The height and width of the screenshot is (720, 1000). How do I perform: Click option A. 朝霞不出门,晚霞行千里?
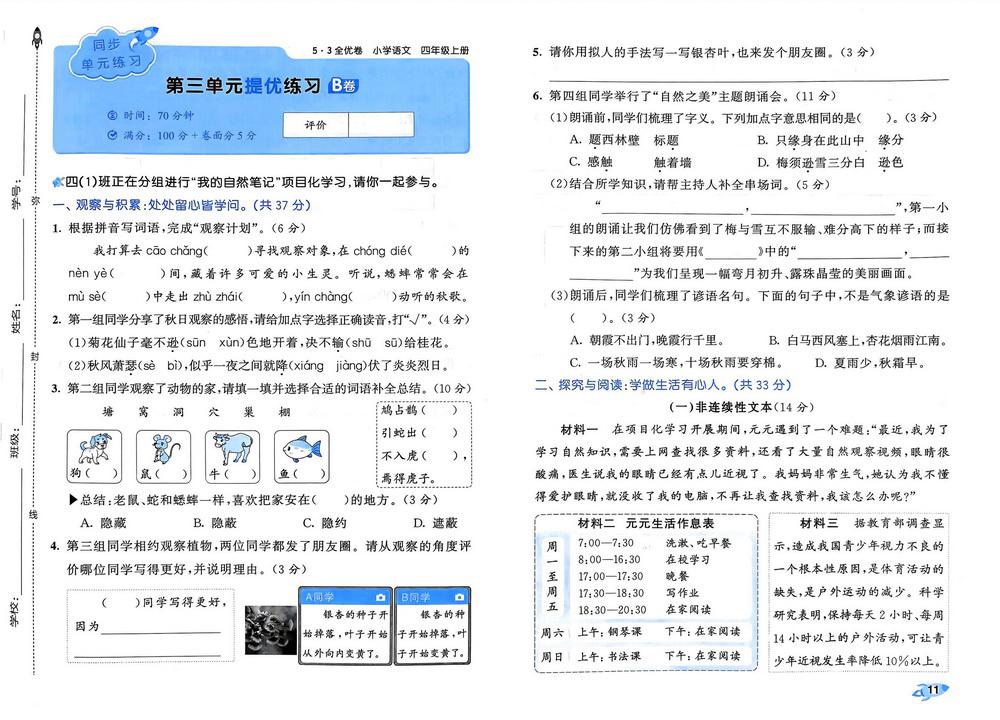coord(647,341)
